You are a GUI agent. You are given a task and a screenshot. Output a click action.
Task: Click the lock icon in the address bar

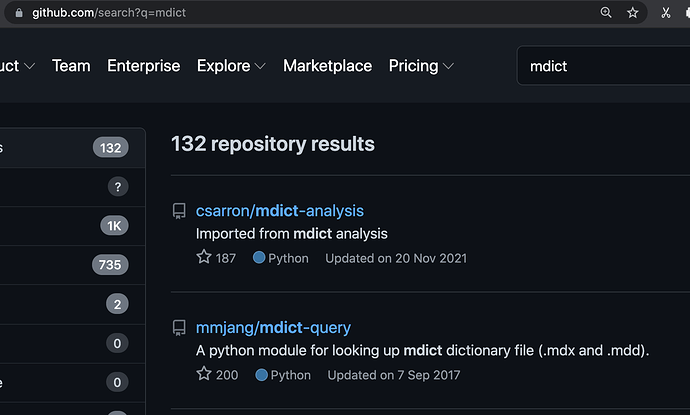tap(16, 13)
